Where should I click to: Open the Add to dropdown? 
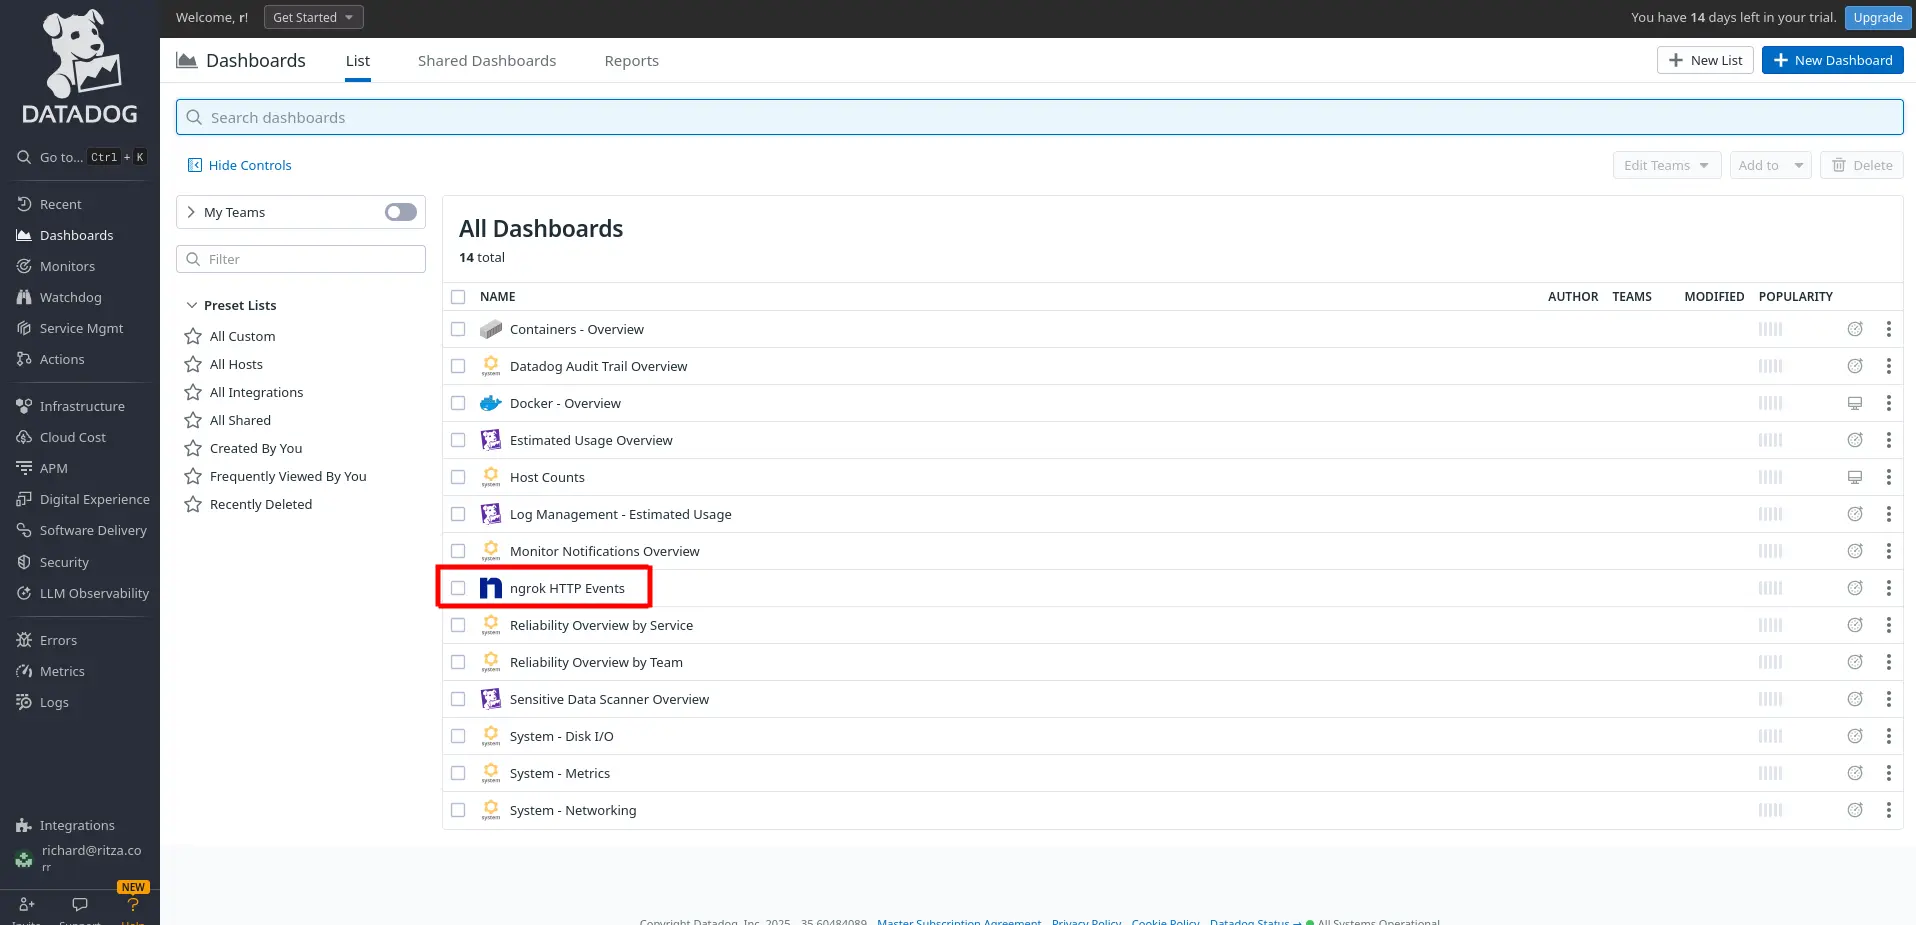pyautogui.click(x=1770, y=165)
